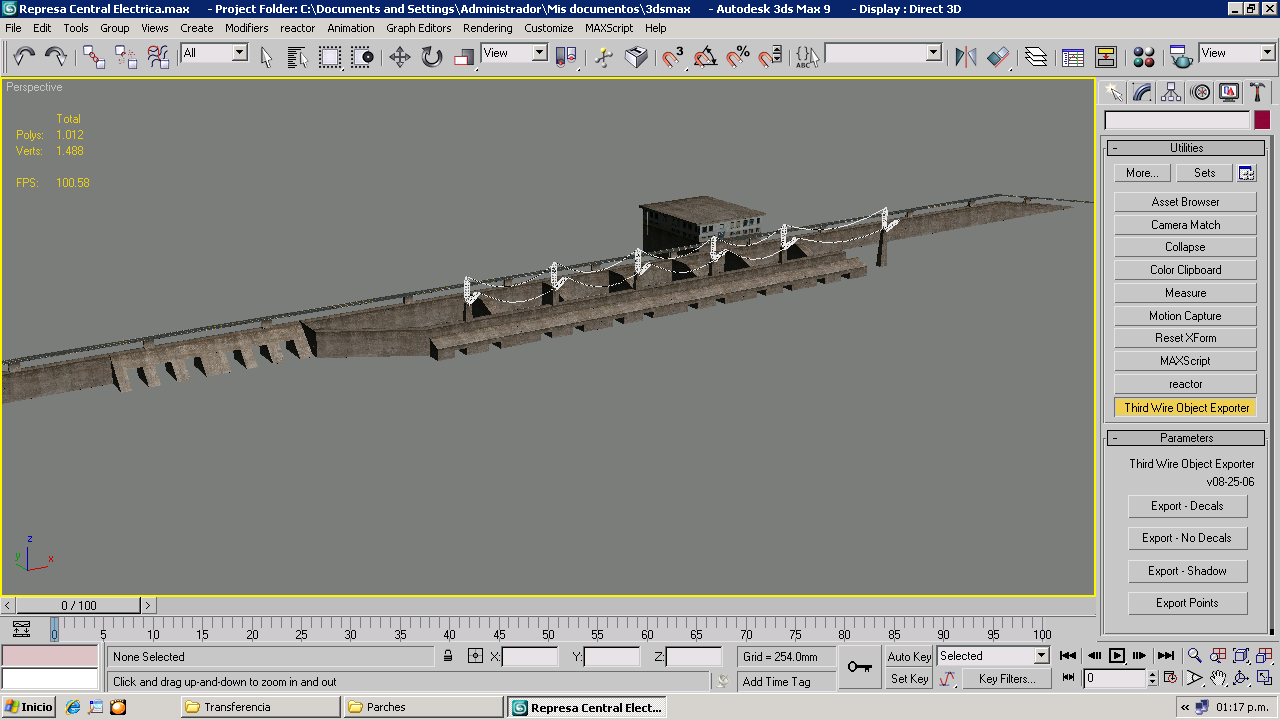Click the Unlink Selection icon

(126, 57)
